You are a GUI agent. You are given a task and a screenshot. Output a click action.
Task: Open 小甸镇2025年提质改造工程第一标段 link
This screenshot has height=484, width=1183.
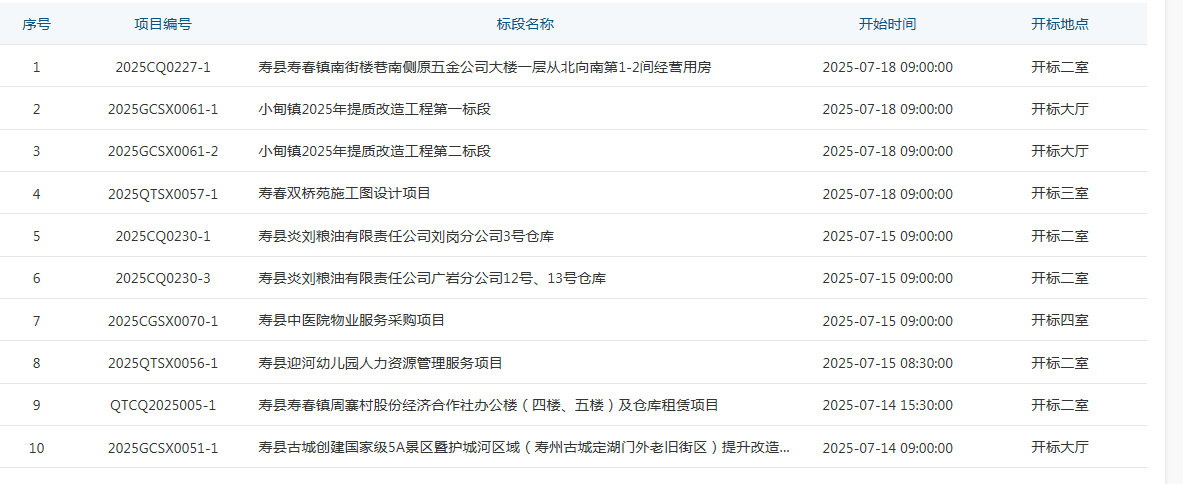[374, 109]
